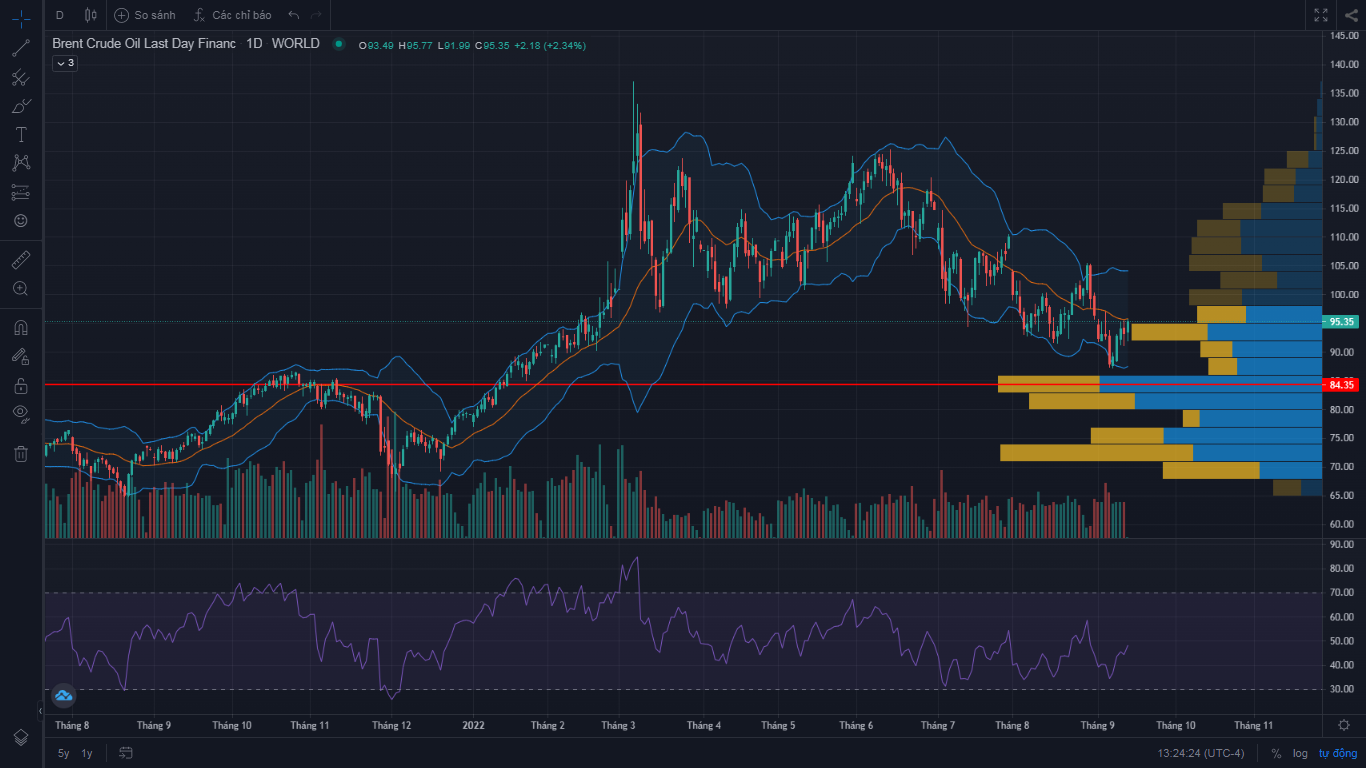Select the brush drawing tool
Viewport: 1366px width, 768px height.
tap(21, 106)
